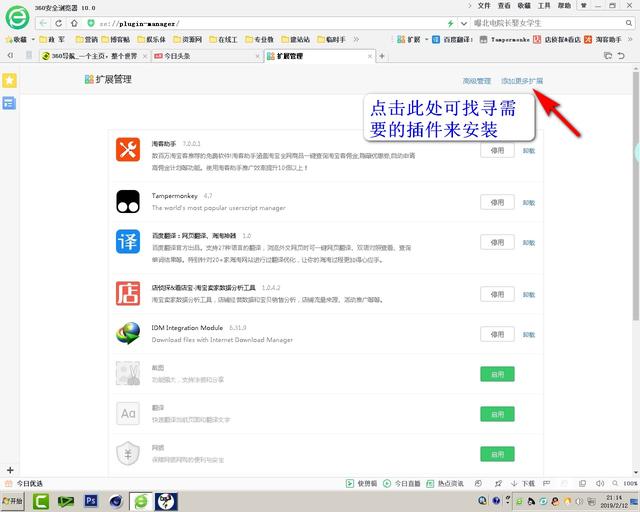
Task: Open the 添加更多扩展 link
Action: pyautogui.click(x=522, y=81)
